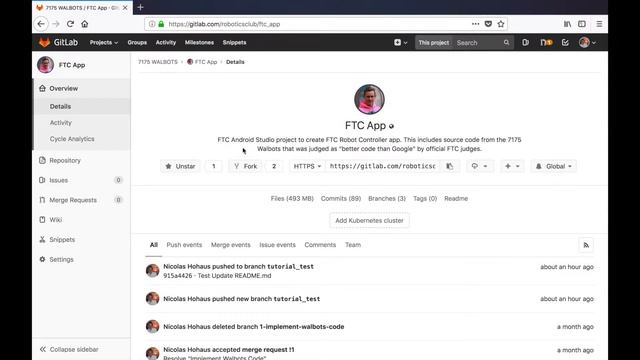Open commit 915a4426 link

click(178, 276)
